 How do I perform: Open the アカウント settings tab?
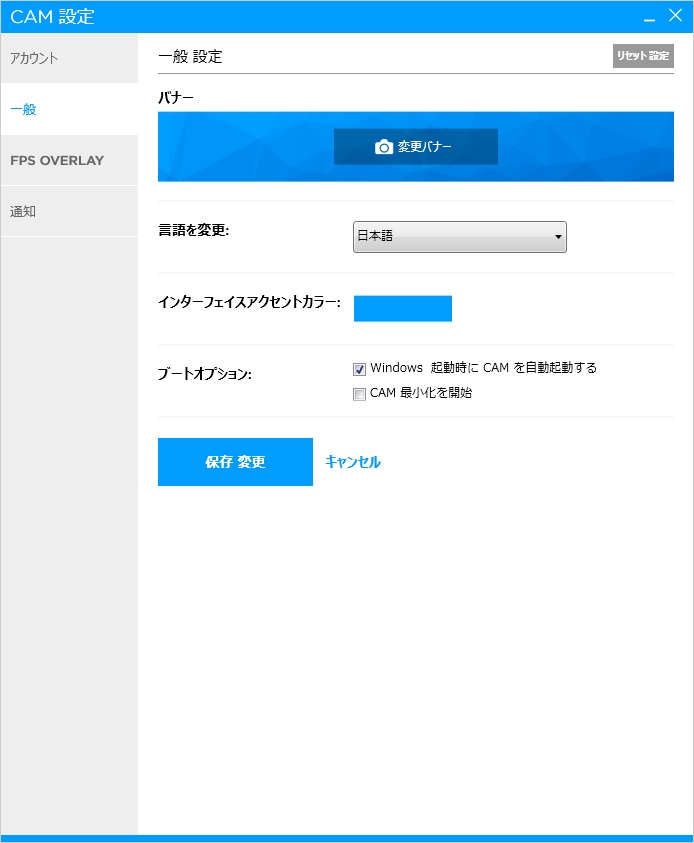point(69,58)
